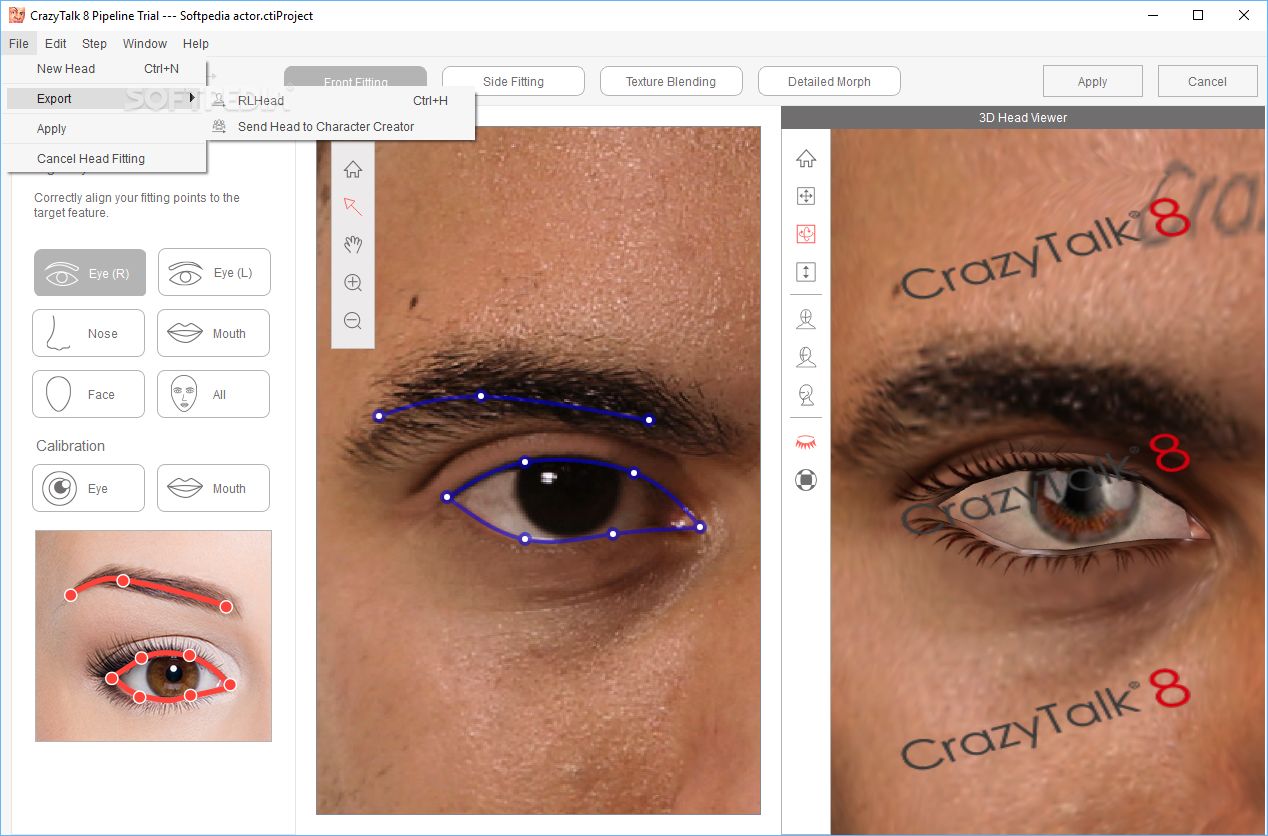
Task: Select the red rotate tool in 3D viewer
Action: tap(806, 234)
